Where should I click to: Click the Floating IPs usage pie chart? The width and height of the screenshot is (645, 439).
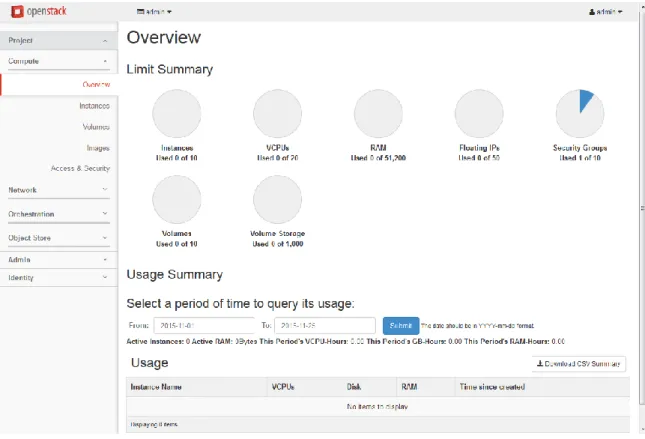coord(479,114)
